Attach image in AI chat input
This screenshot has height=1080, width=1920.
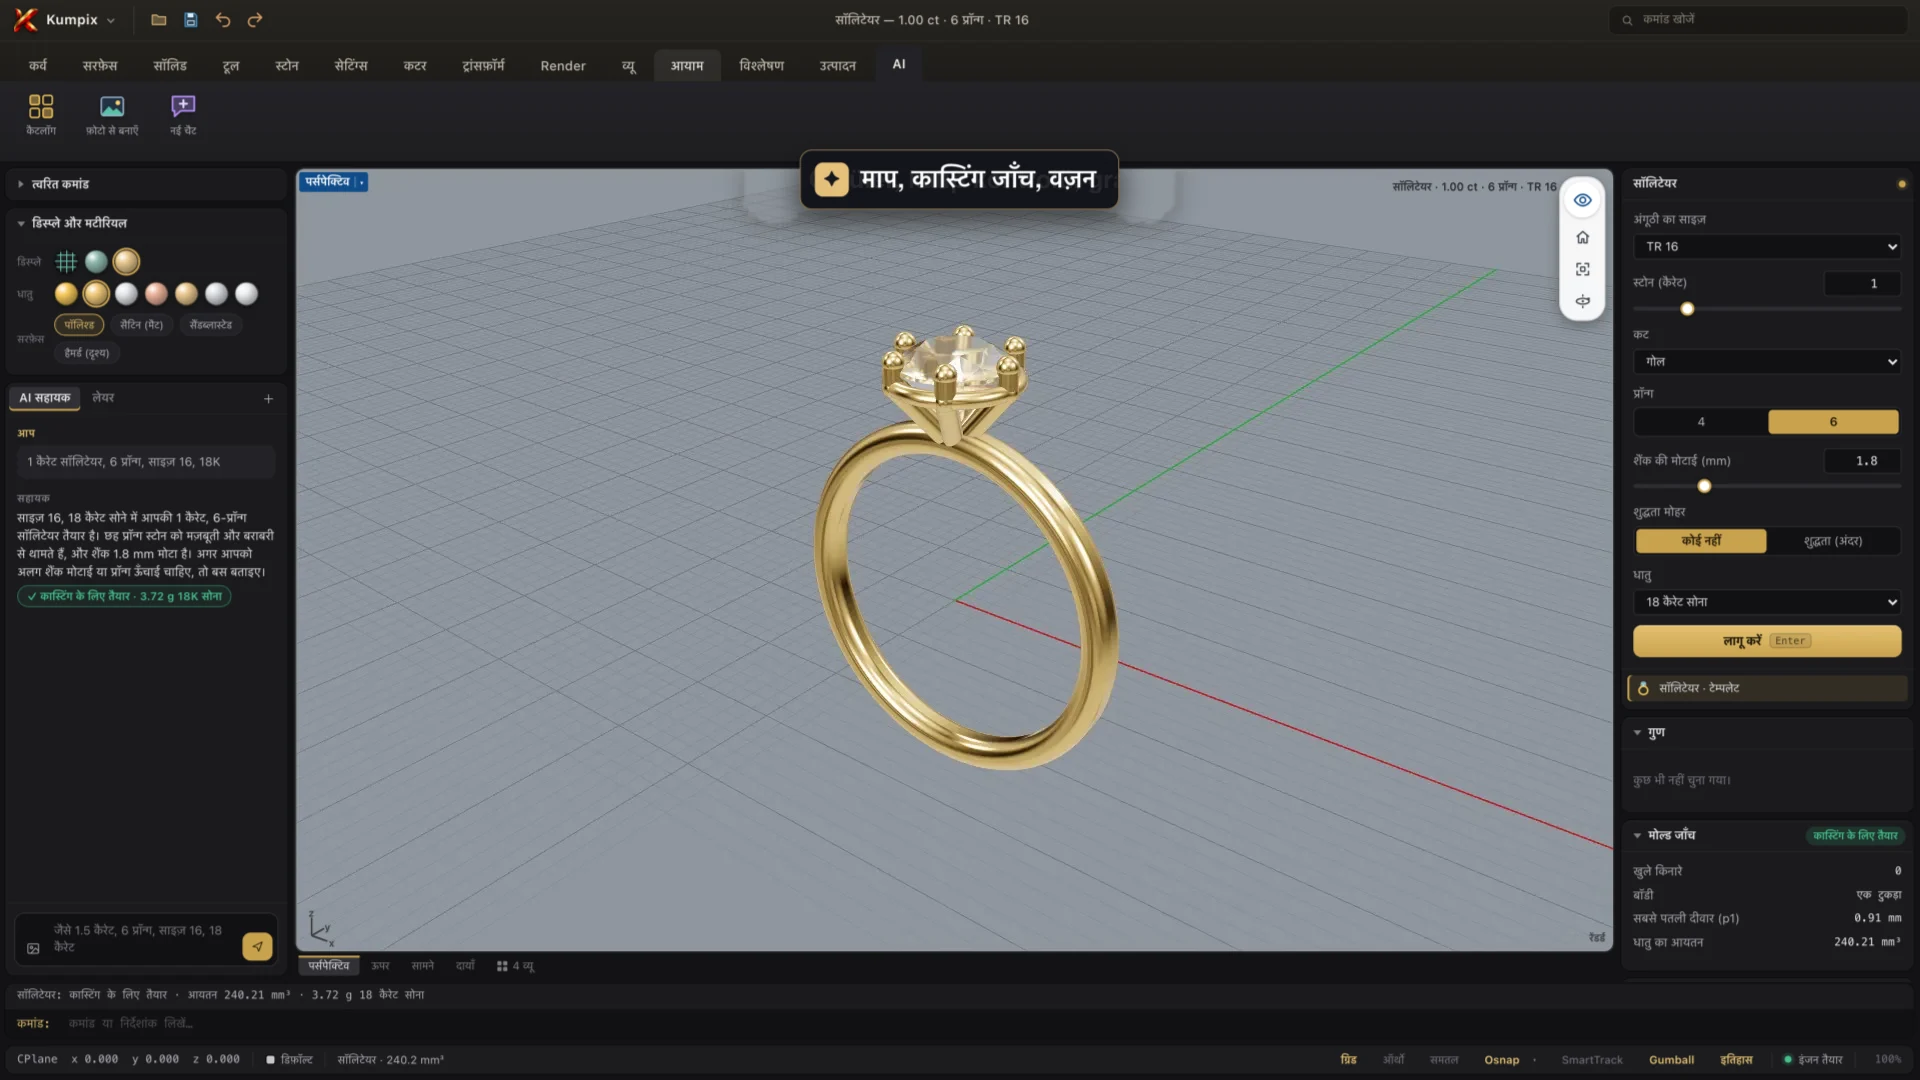tap(33, 948)
